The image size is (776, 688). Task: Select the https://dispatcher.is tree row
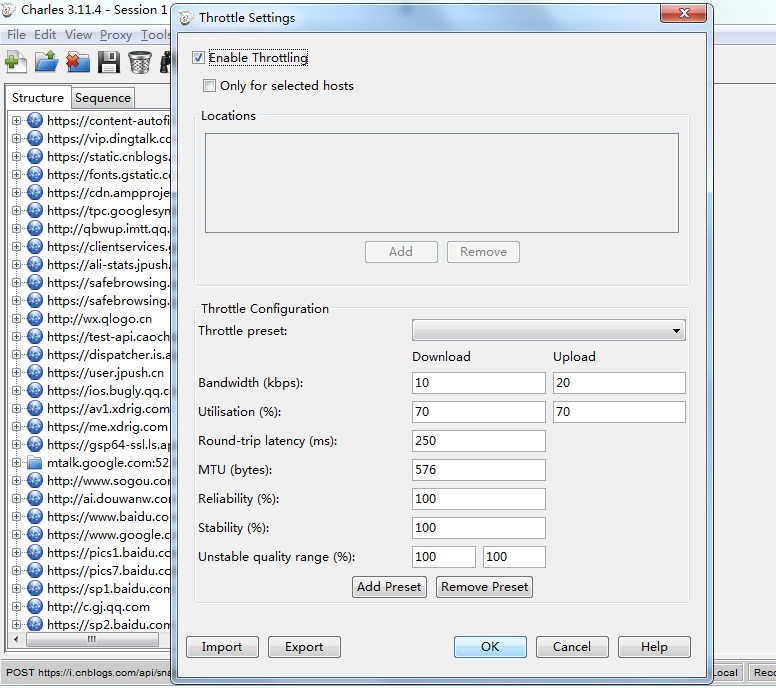[x=108, y=354]
